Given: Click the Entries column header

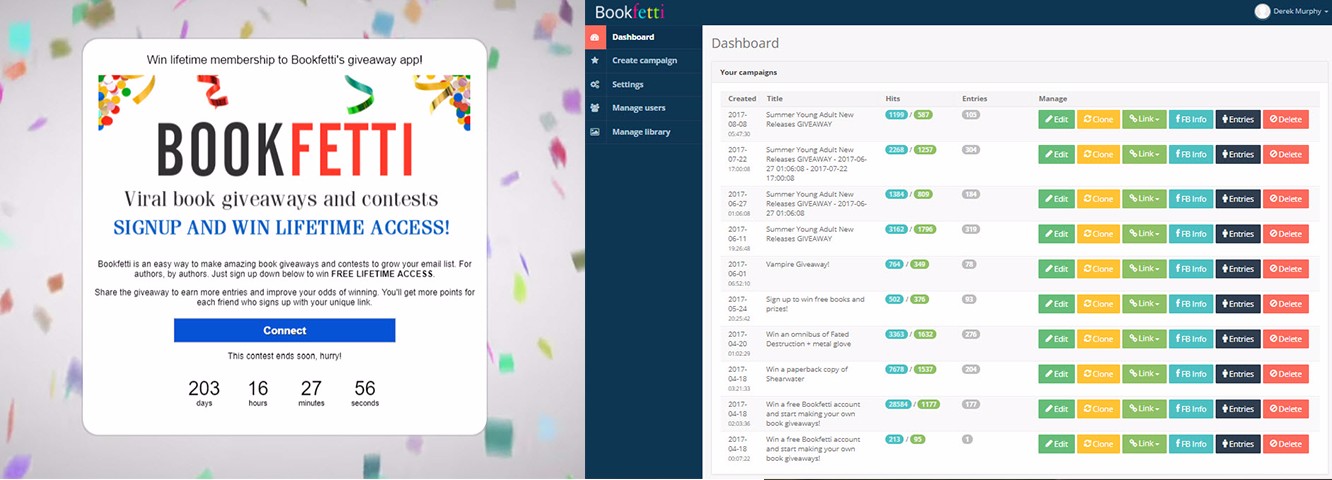Looking at the screenshot, I should click(975, 99).
